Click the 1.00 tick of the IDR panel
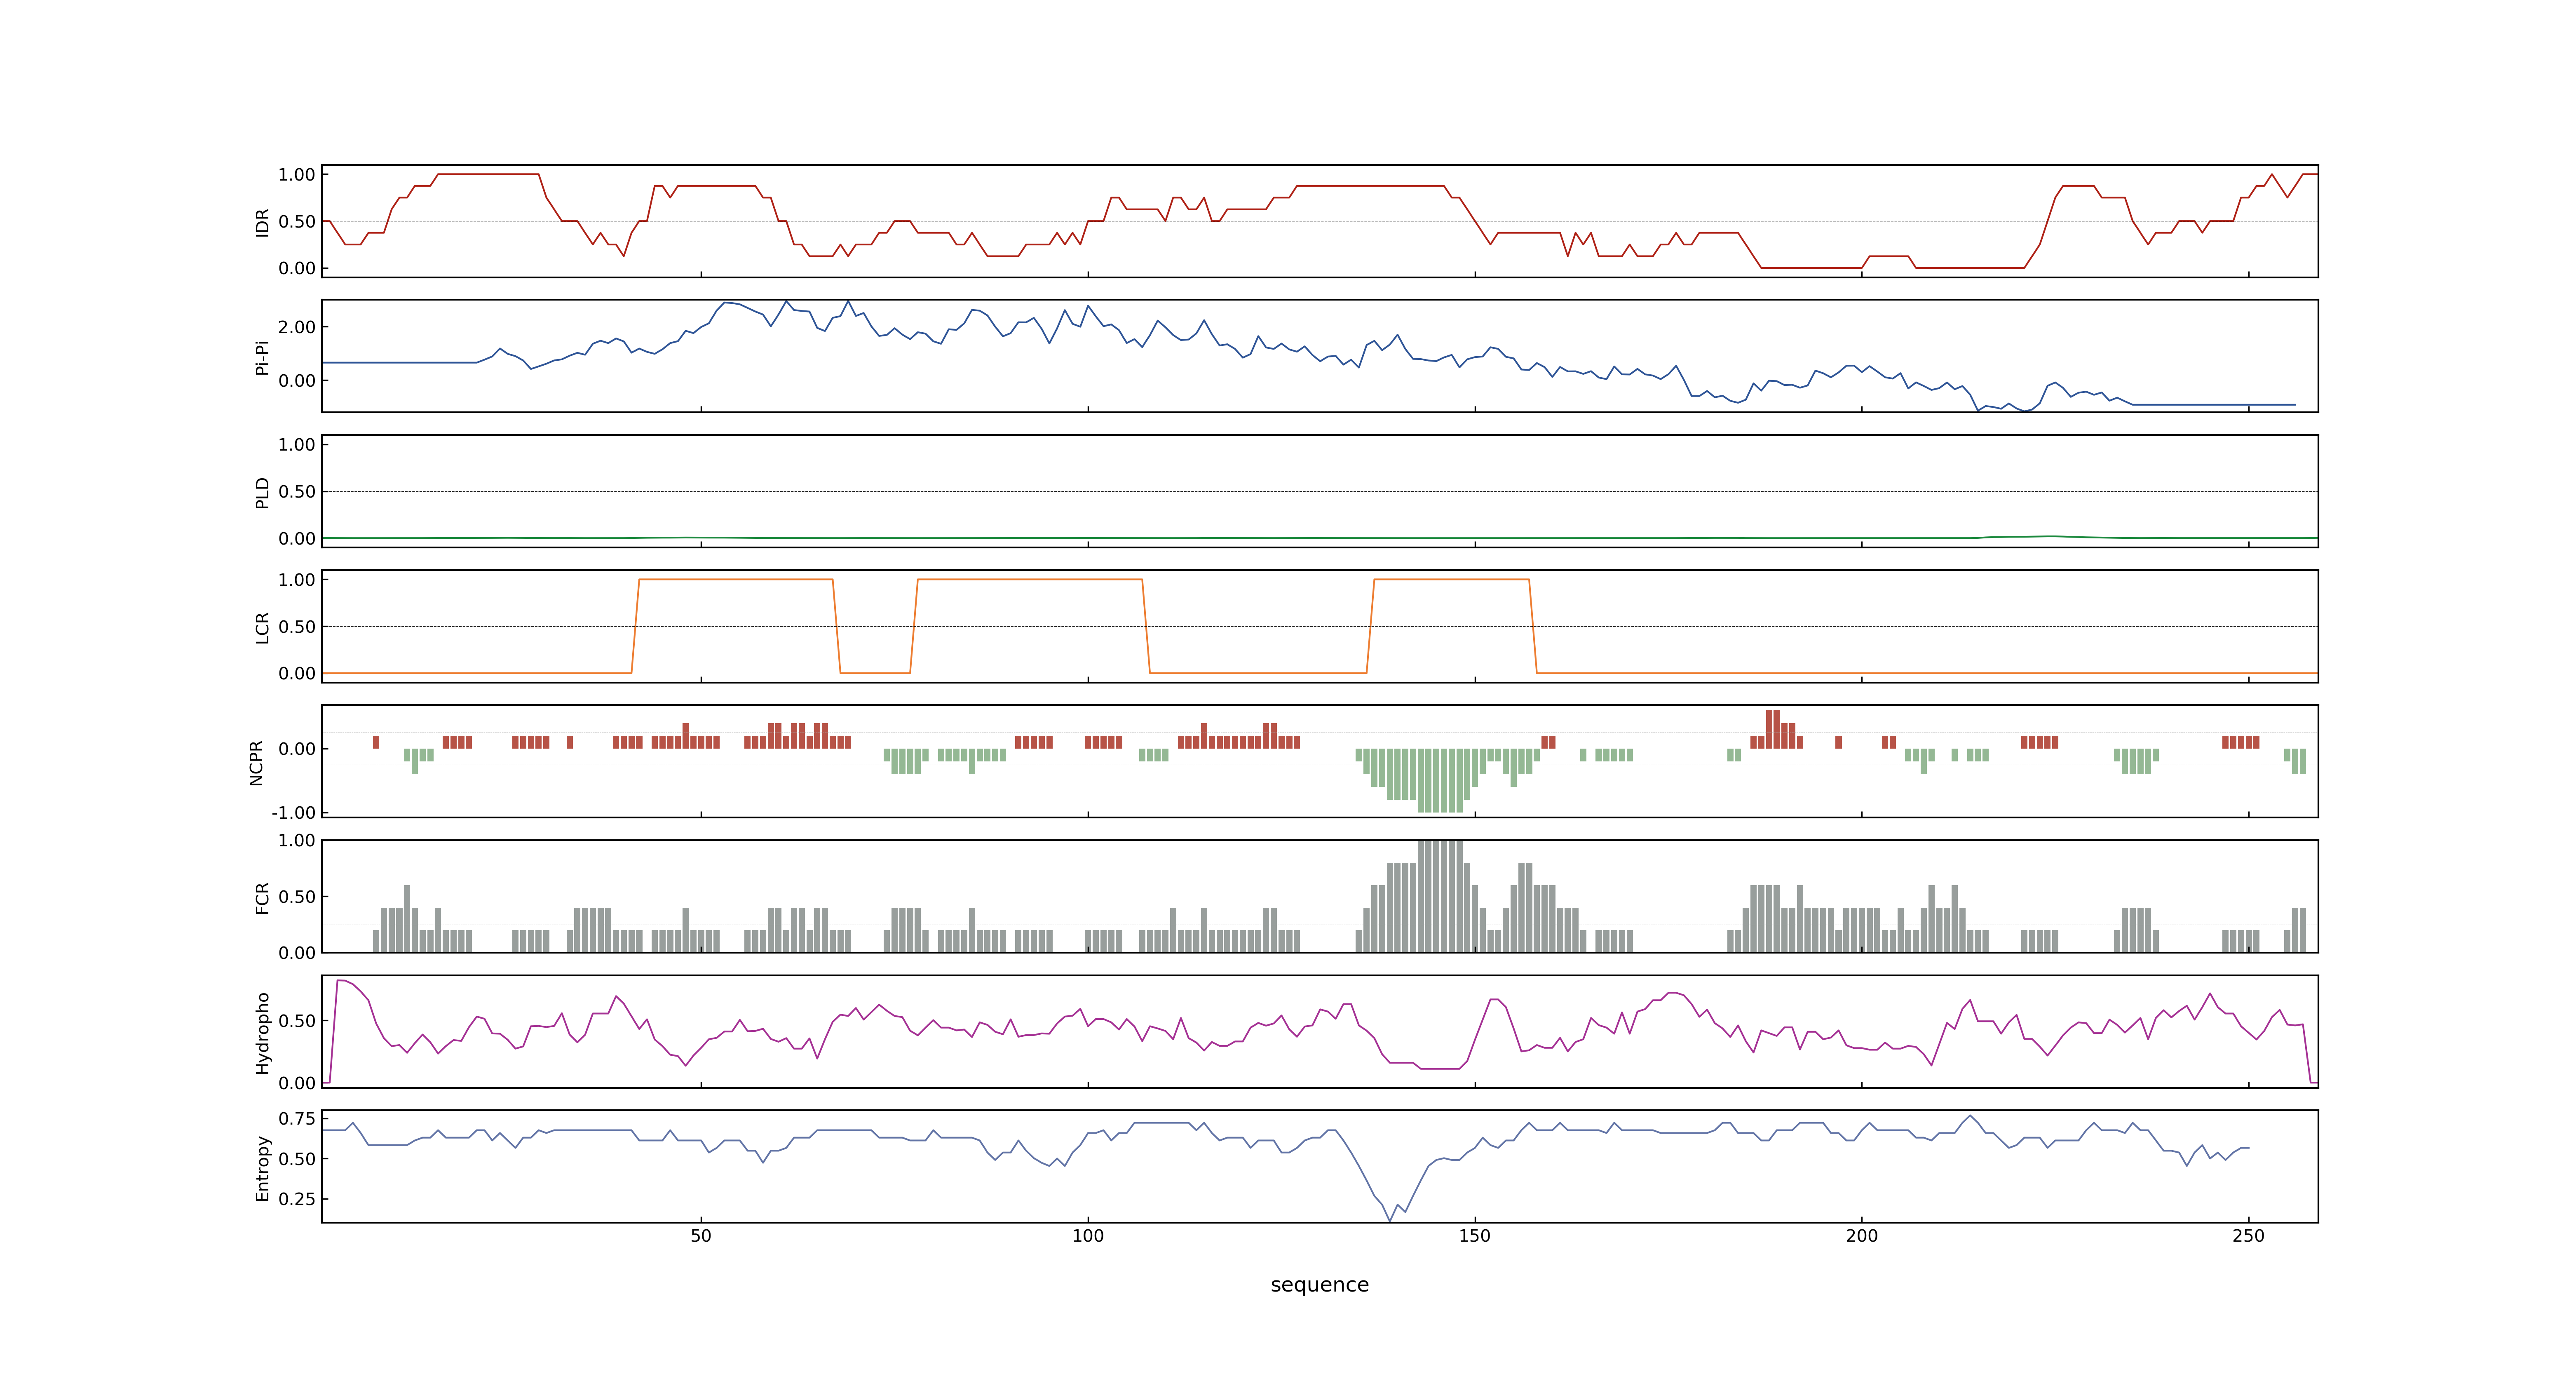Image resolution: width=2576 pixels, height=1374 pixels. coord(297,175)
